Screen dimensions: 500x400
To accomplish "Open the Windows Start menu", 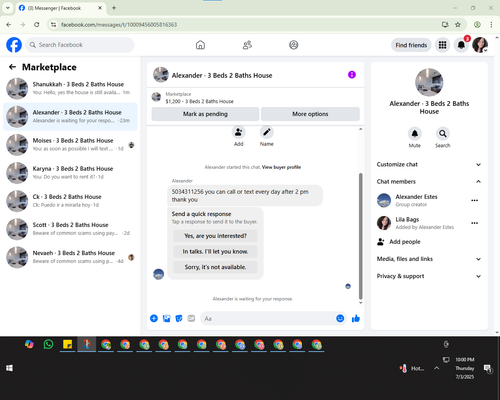I will [x=9, y=368].
